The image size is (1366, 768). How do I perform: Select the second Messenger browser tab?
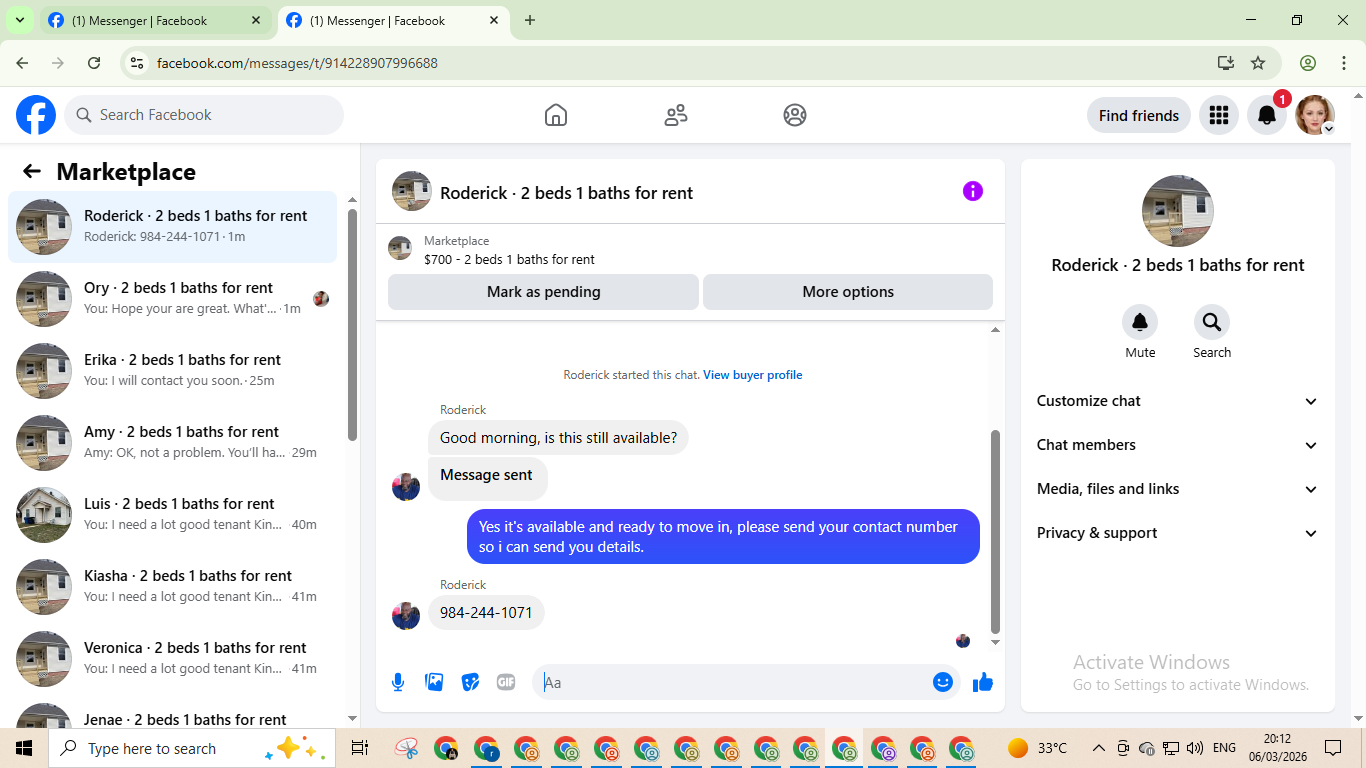pyautogui.click(x=393, y=20)
